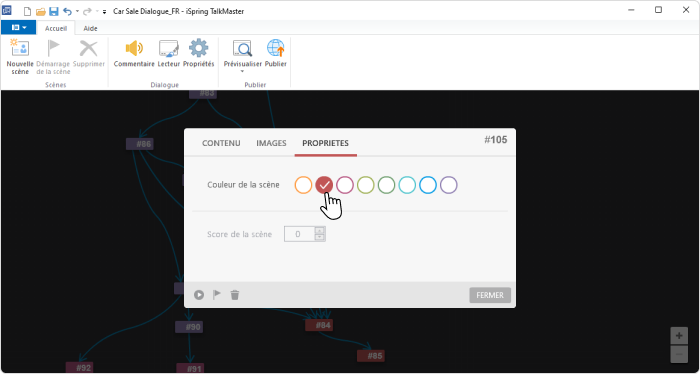
Task: Switch to the IMAGES tab
Action: [271, 143]
